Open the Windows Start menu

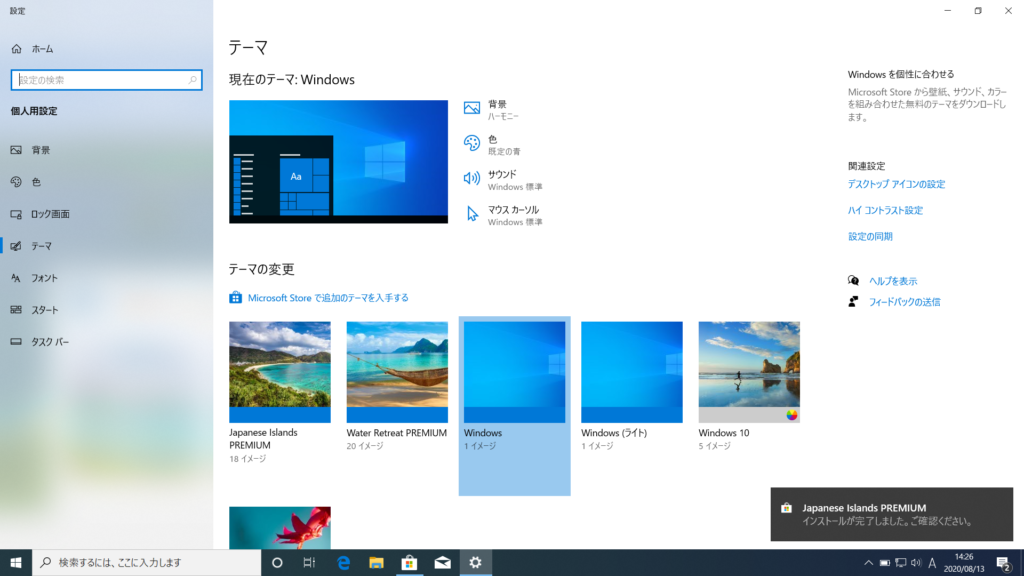[x=16, y=562]
